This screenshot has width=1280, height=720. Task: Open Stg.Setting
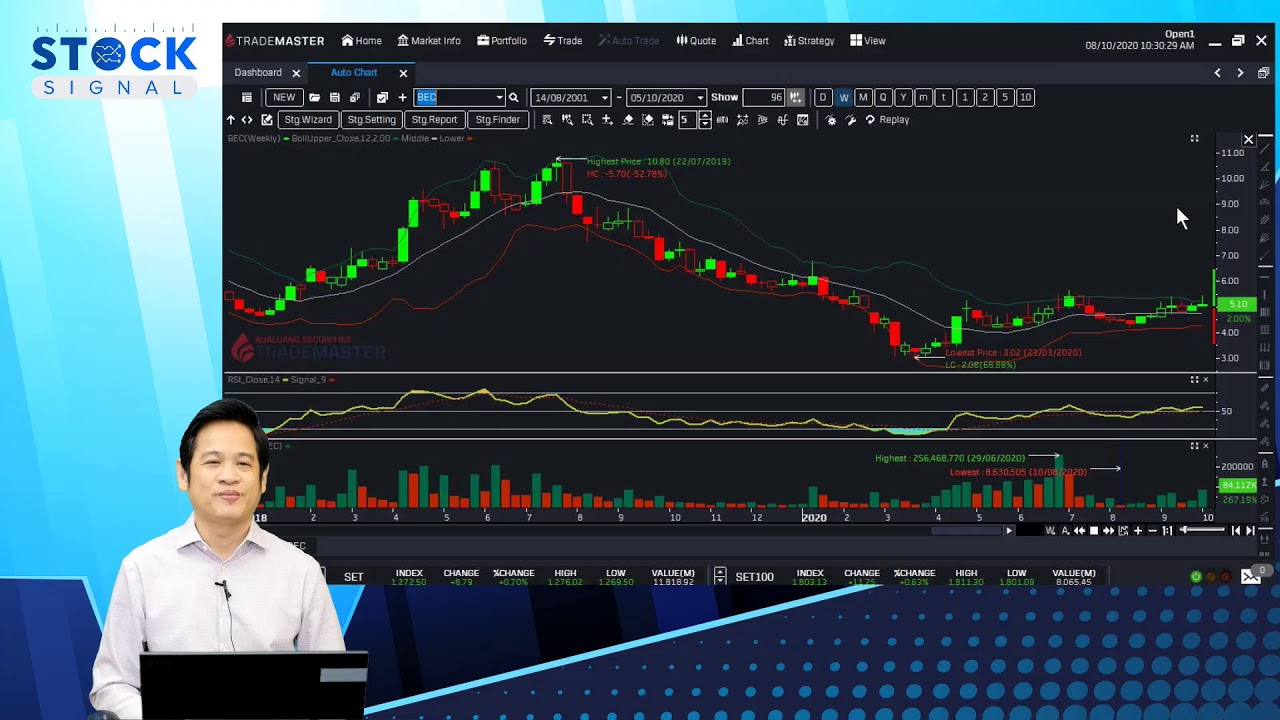tap(371, 119)
